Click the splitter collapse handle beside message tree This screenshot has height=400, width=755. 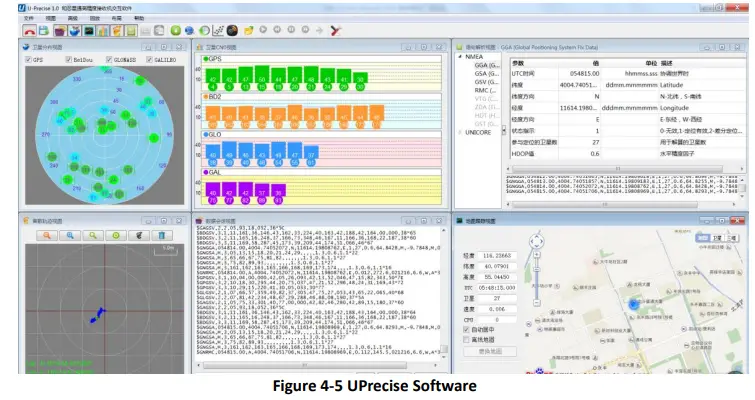pos(504,130)
